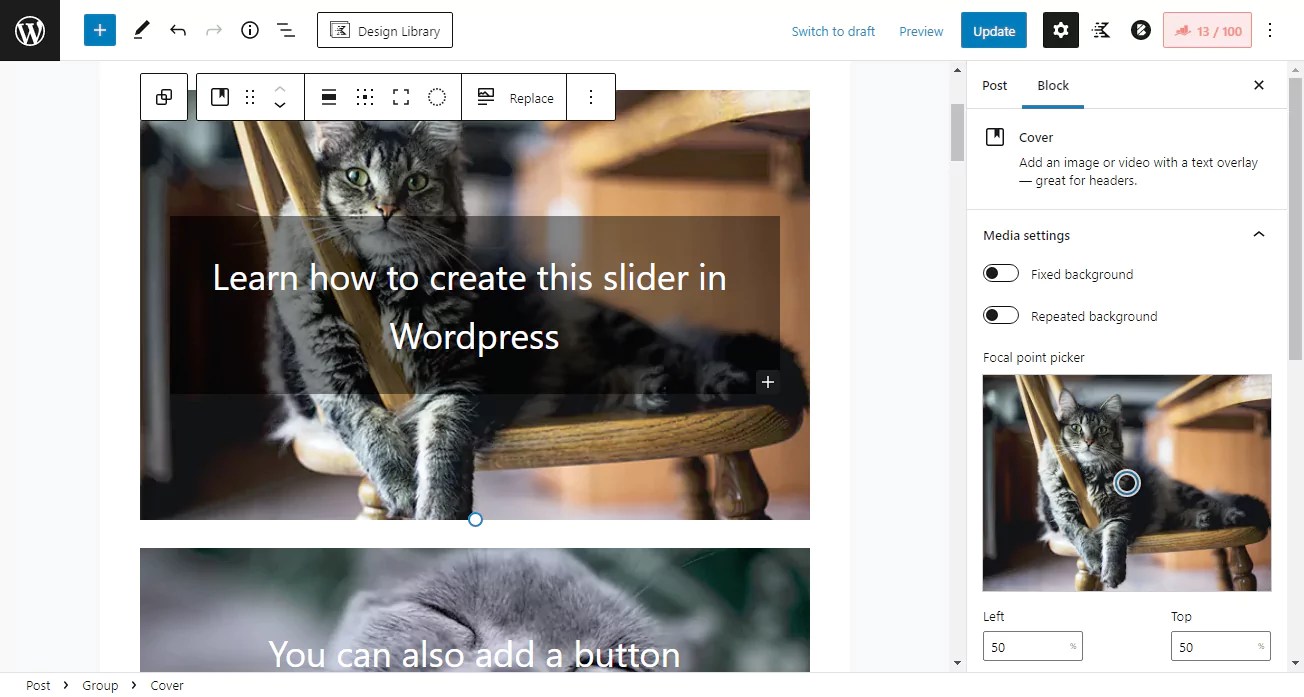Open the Cover block alignment control

(328, 97)
